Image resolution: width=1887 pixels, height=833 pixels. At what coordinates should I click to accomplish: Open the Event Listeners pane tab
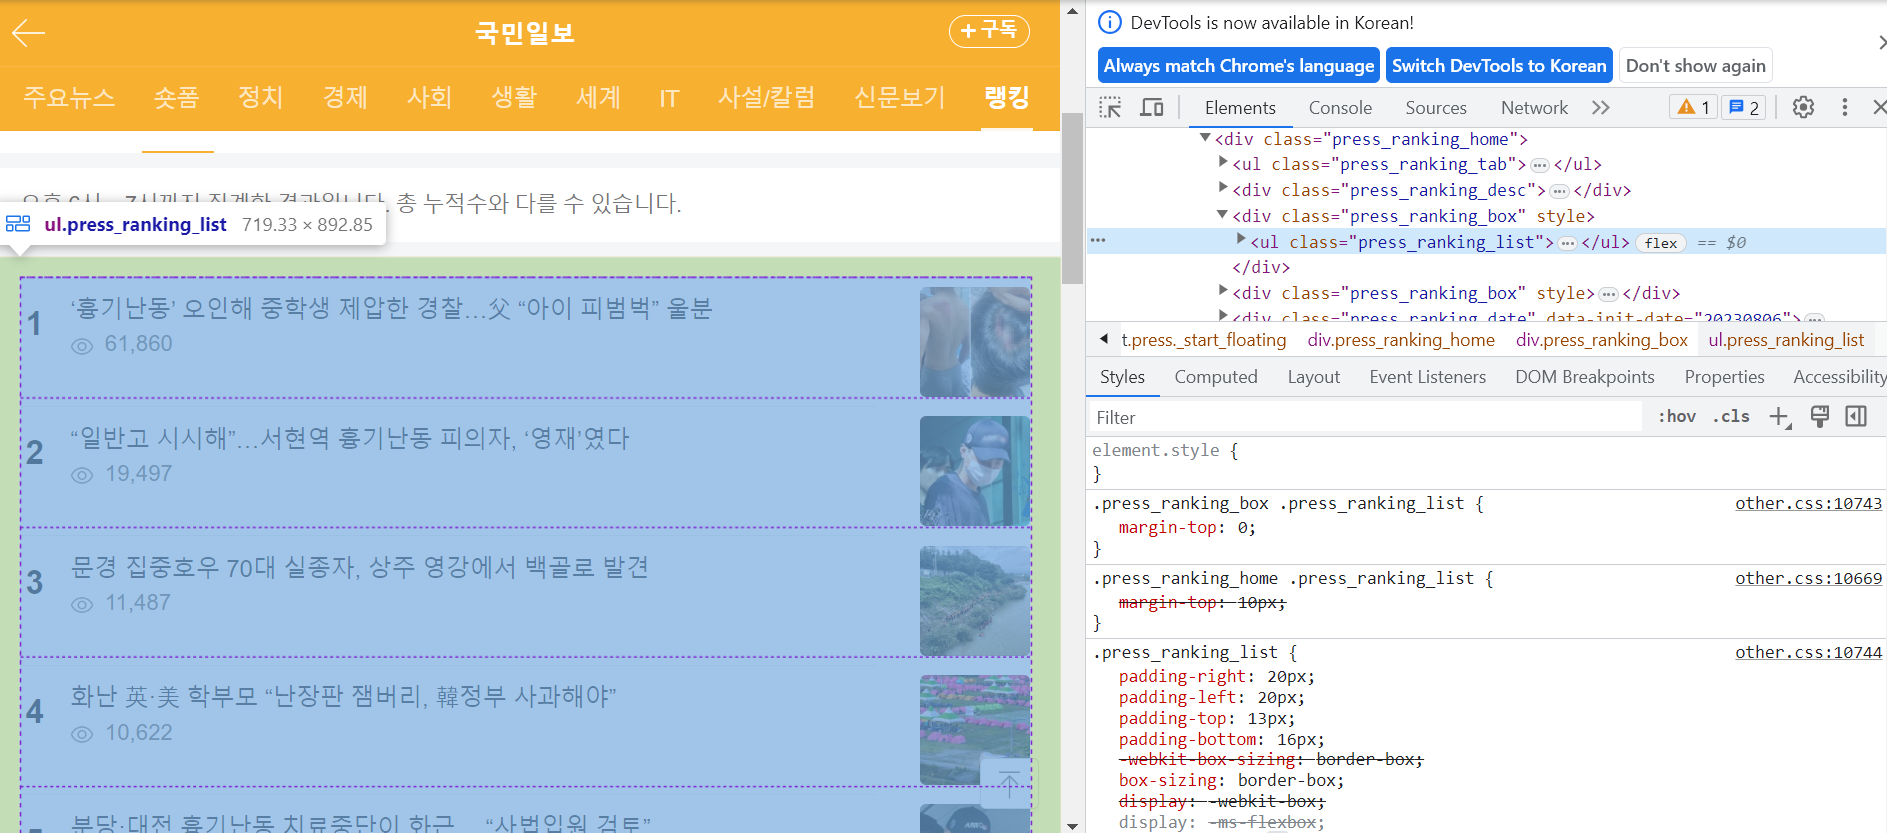[1427, 377]
